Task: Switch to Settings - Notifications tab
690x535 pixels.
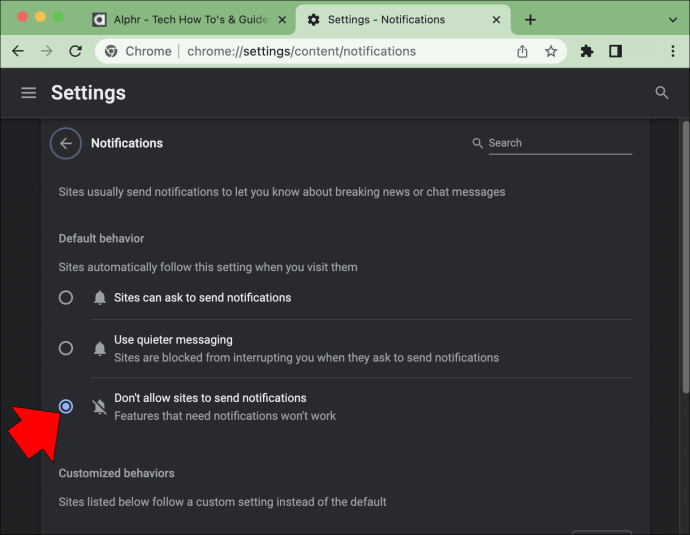Action: click(403, 20)
